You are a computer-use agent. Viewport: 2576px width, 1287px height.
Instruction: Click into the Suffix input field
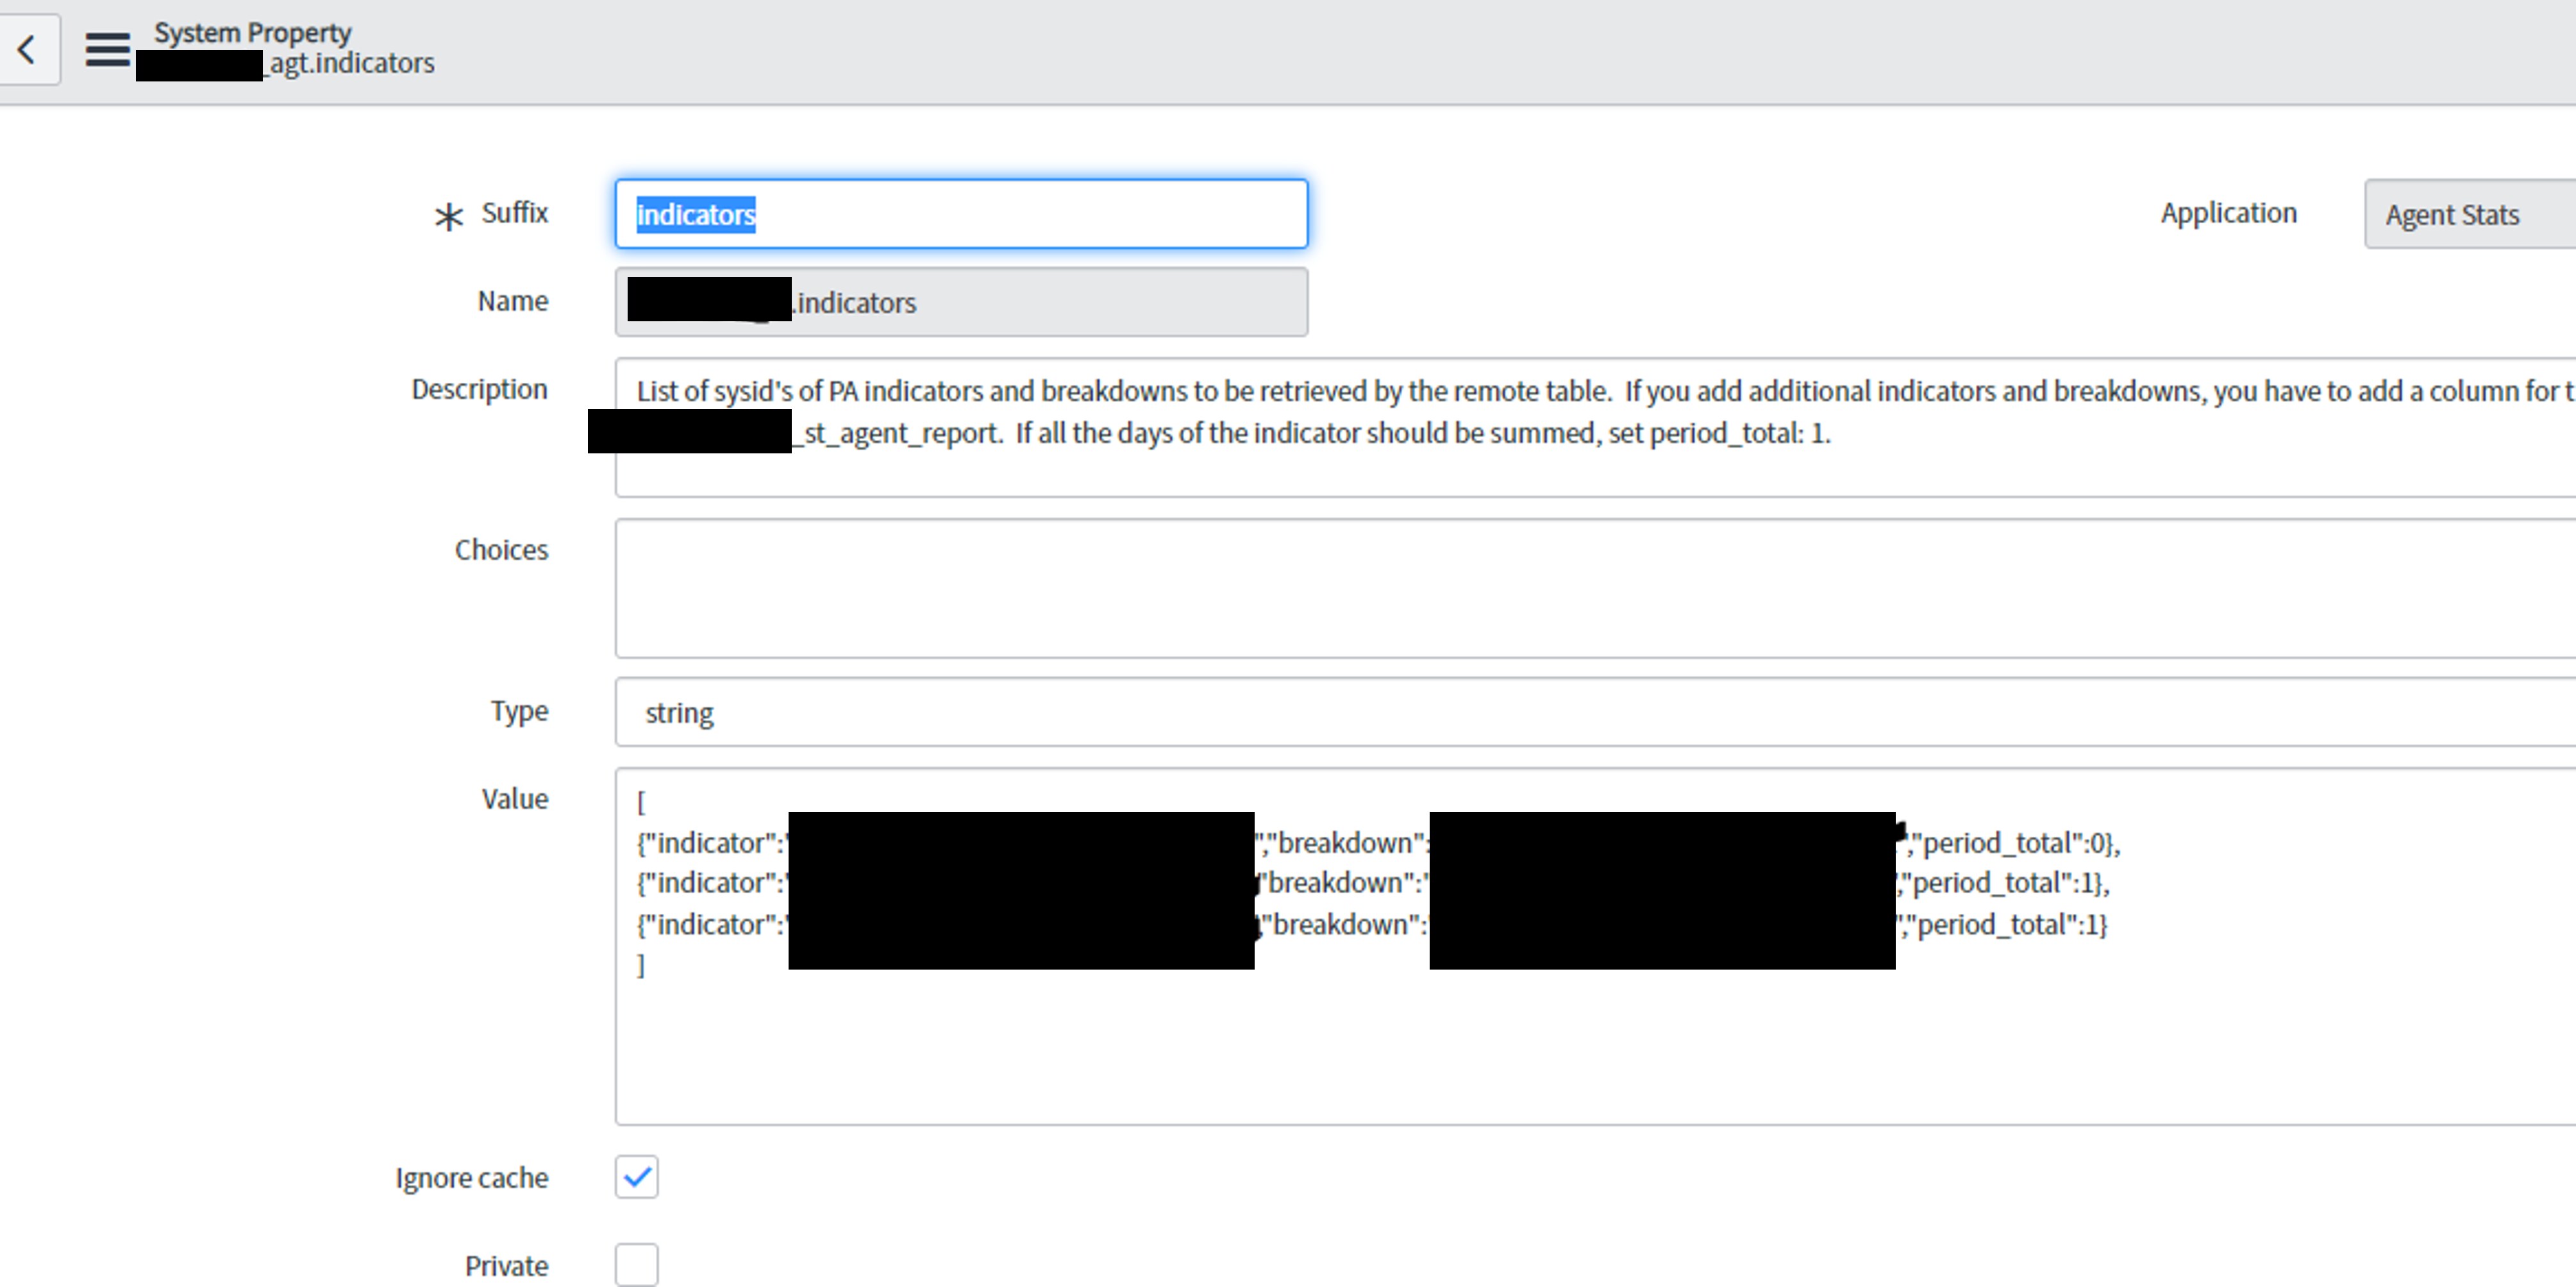(961, 214)
